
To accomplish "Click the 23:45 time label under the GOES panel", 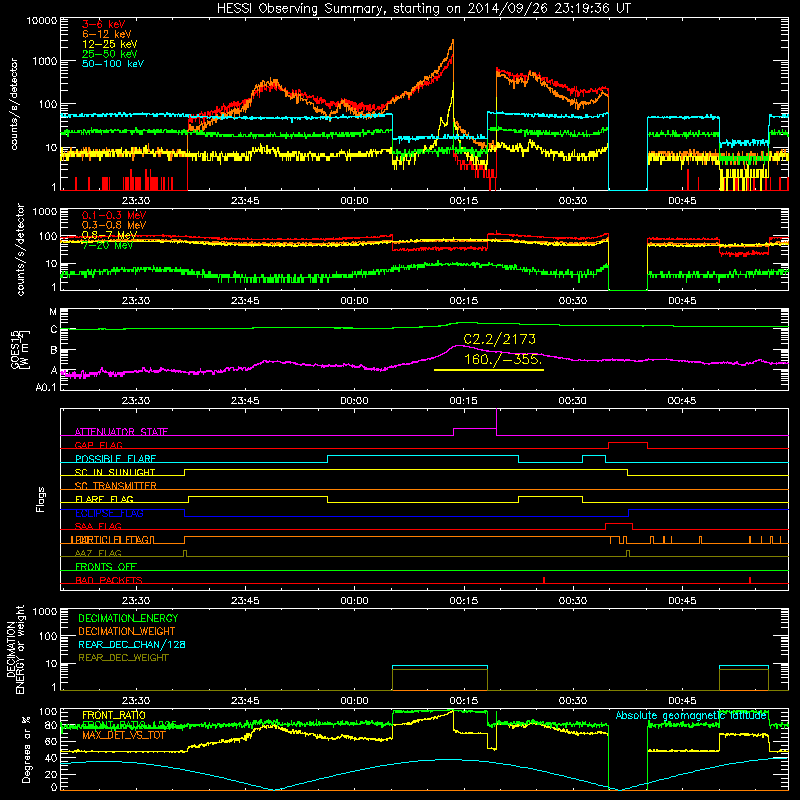I will click(x=245, y=401).
